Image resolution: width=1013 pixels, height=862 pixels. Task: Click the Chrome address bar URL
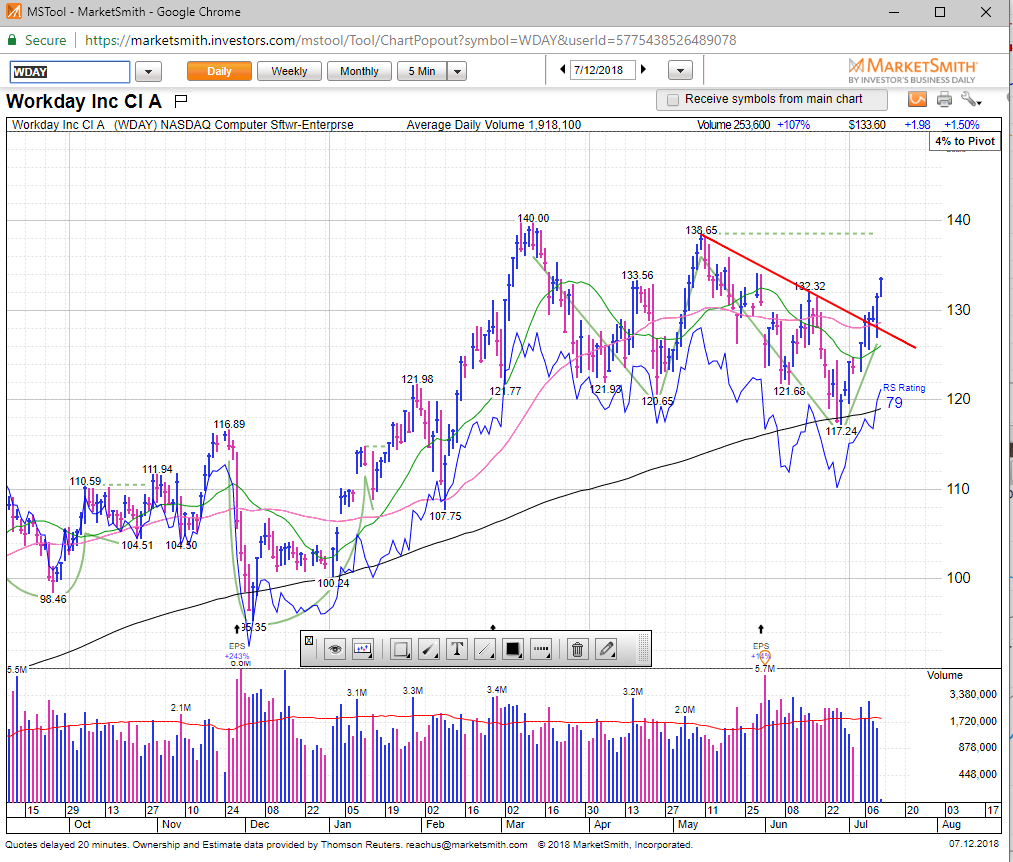(410, 40)
